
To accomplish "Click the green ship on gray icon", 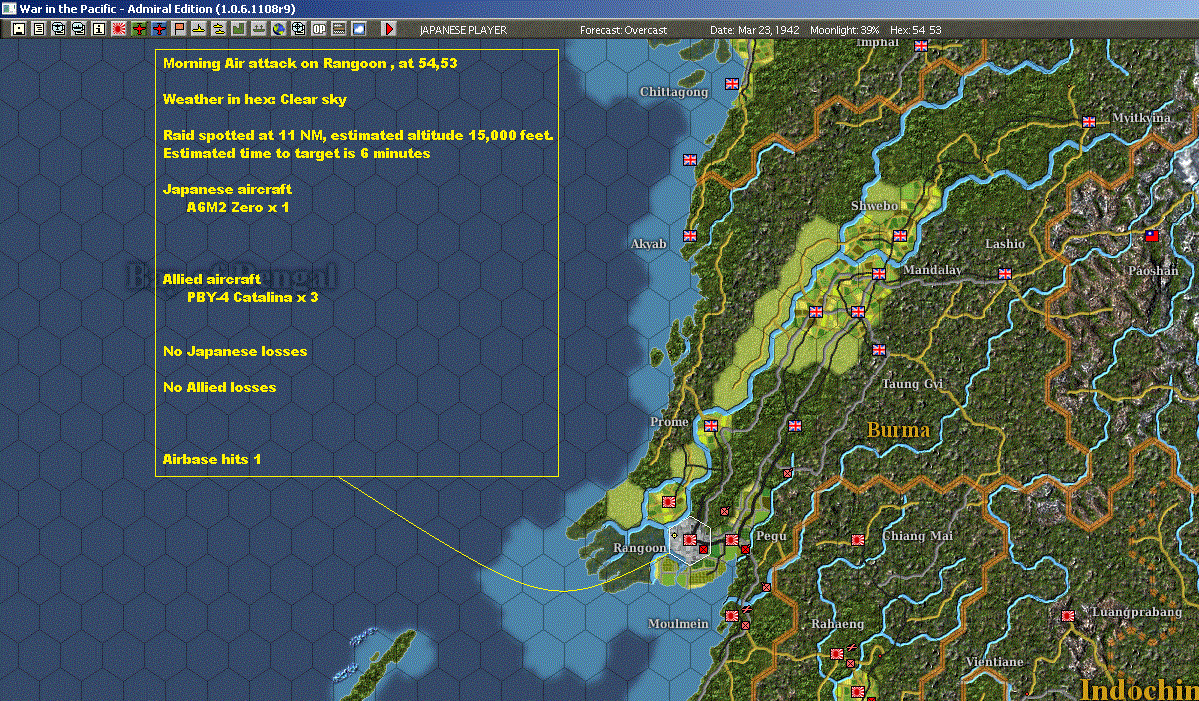I will pyautogui.click(x=258, y=29).
